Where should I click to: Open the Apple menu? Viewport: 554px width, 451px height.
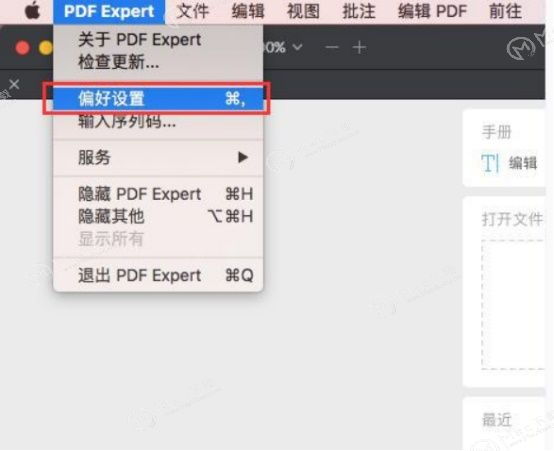coord(33,11)
